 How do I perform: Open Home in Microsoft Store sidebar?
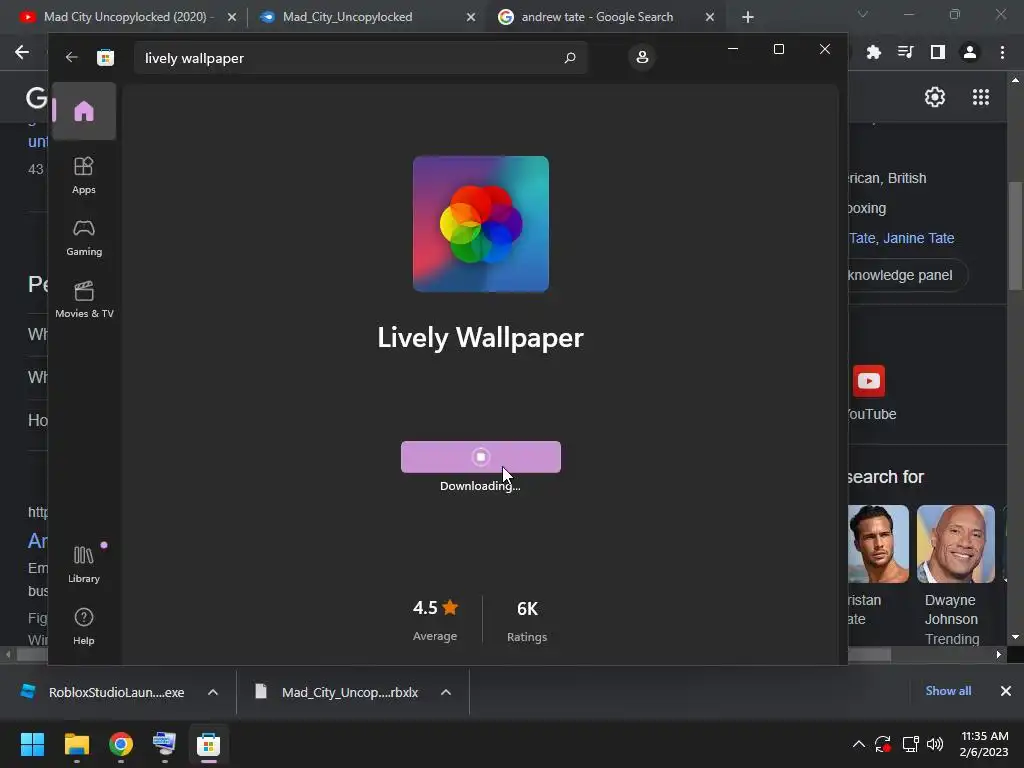pyautogui.click(x=84, y=111)
